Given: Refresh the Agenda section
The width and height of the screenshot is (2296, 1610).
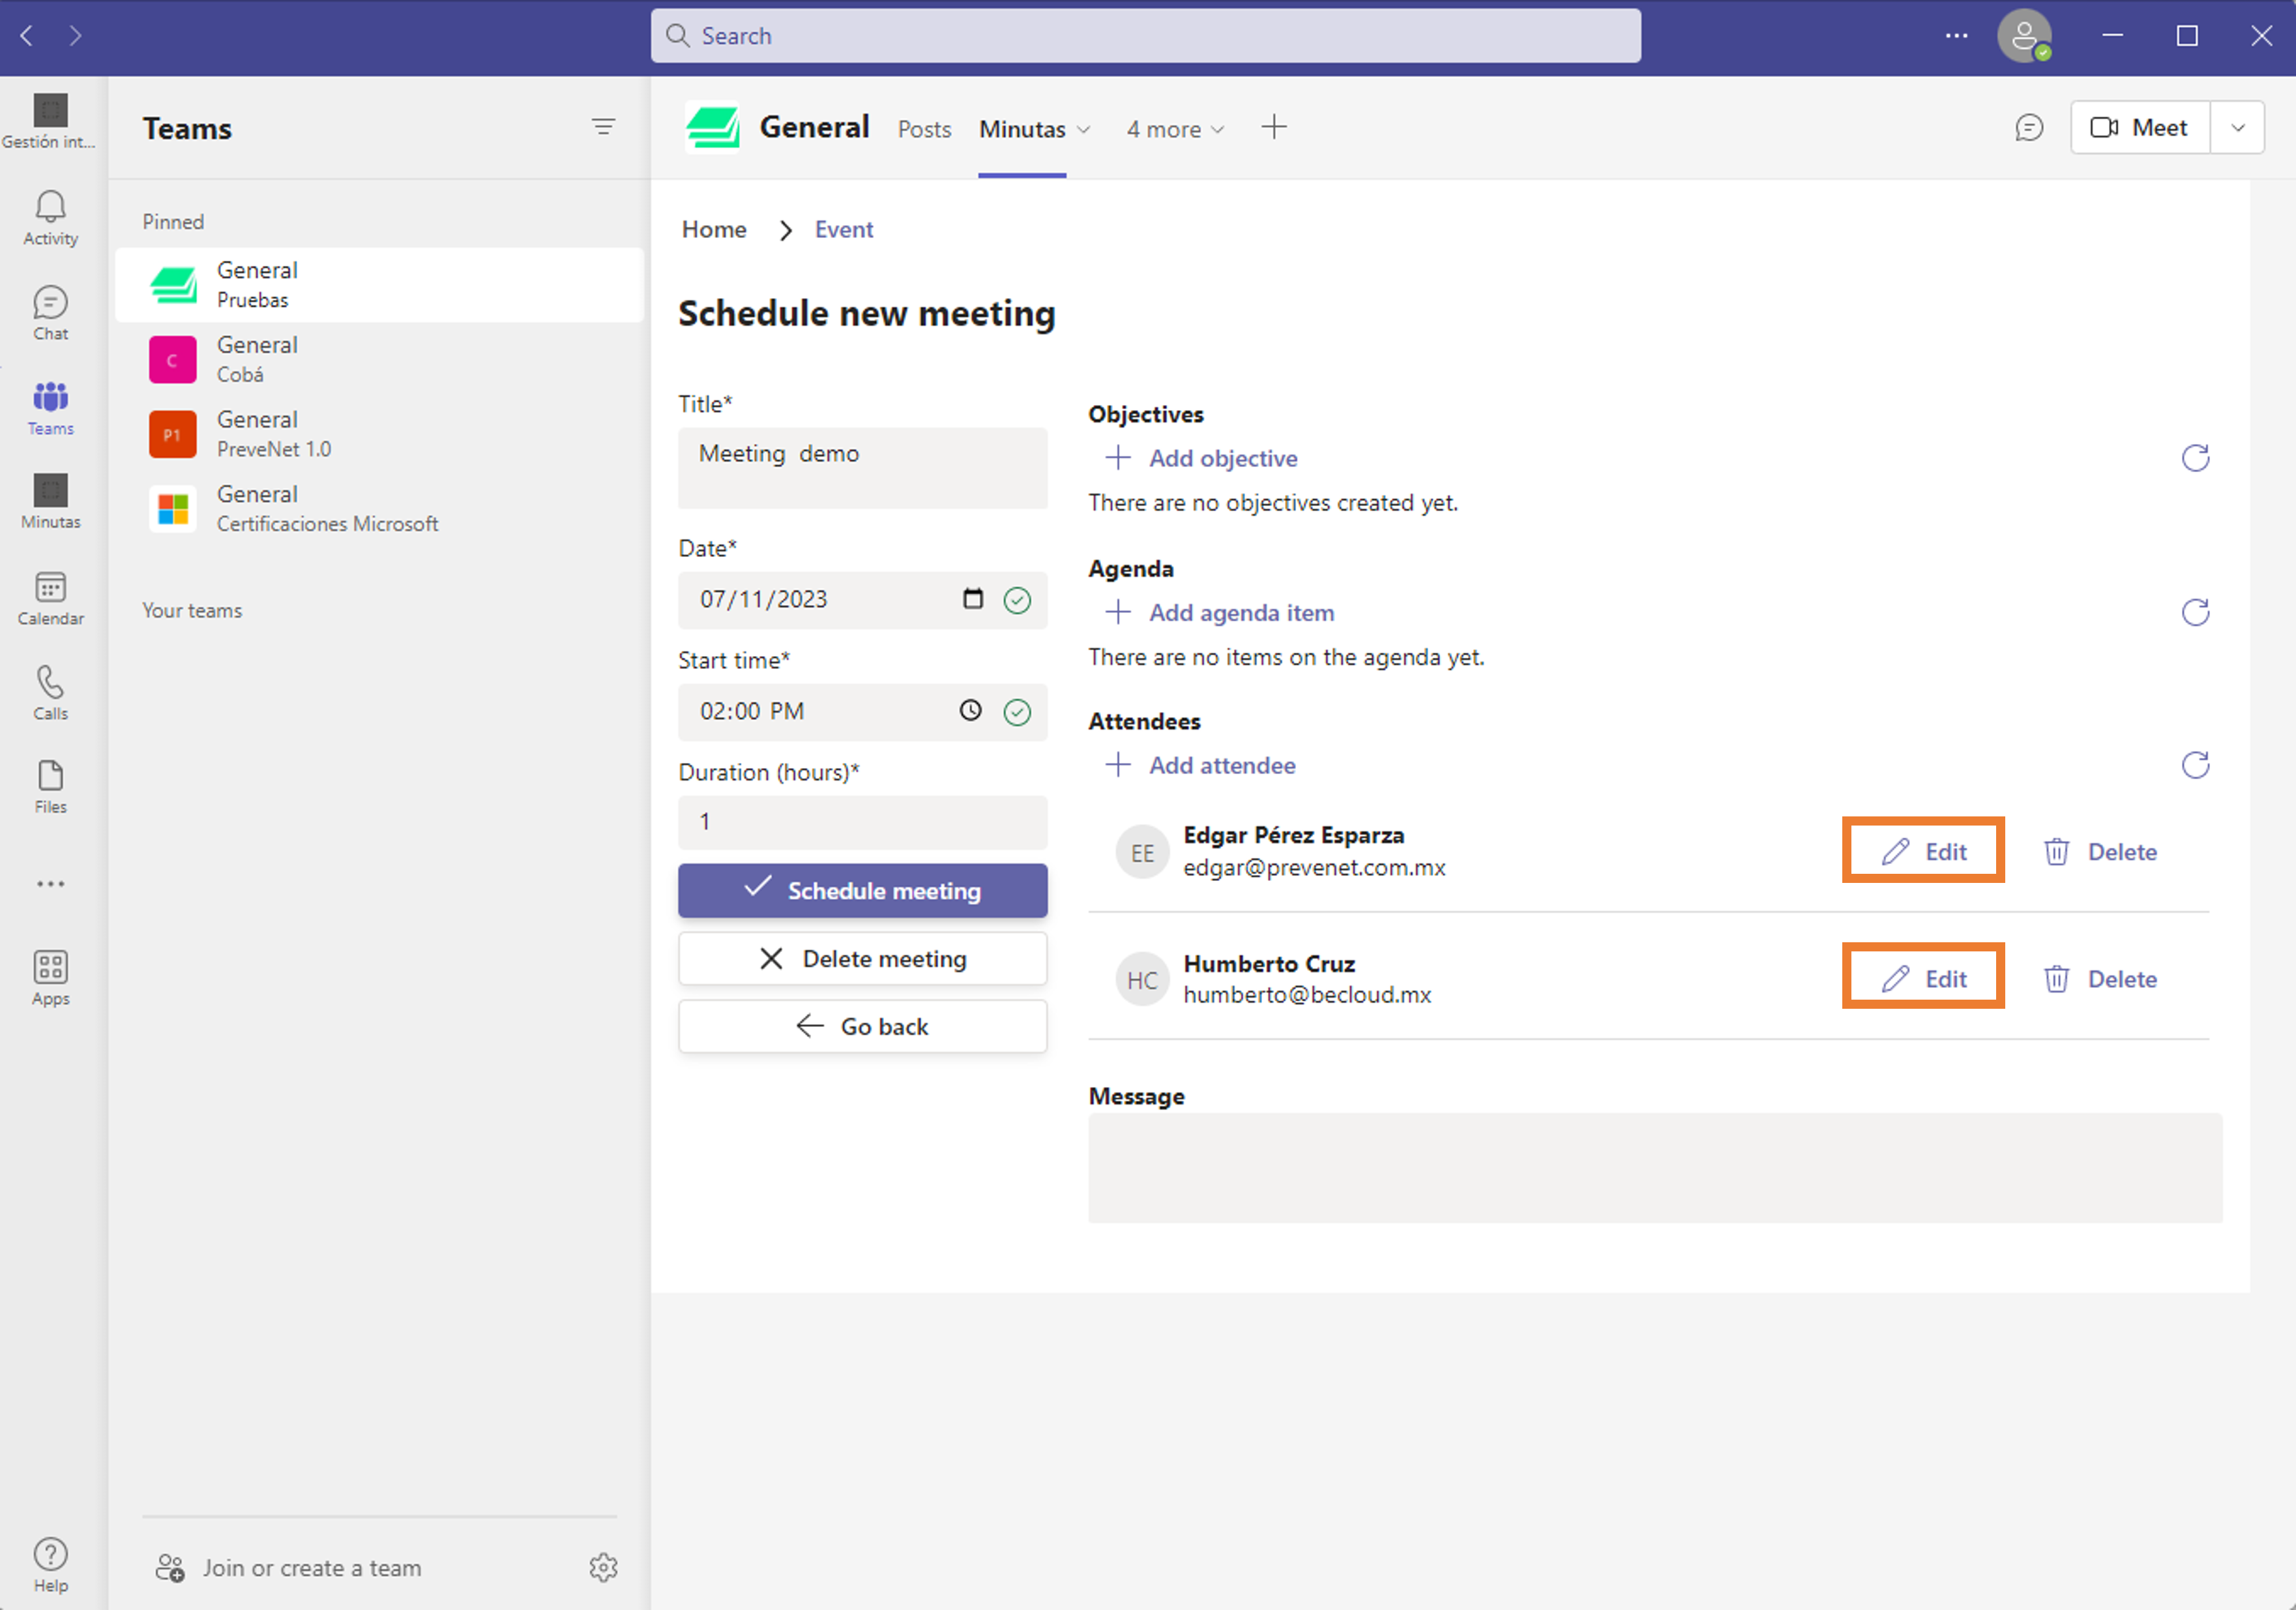Looking at the screenshot, I should pyautogui.click(x=2195, y=612).
